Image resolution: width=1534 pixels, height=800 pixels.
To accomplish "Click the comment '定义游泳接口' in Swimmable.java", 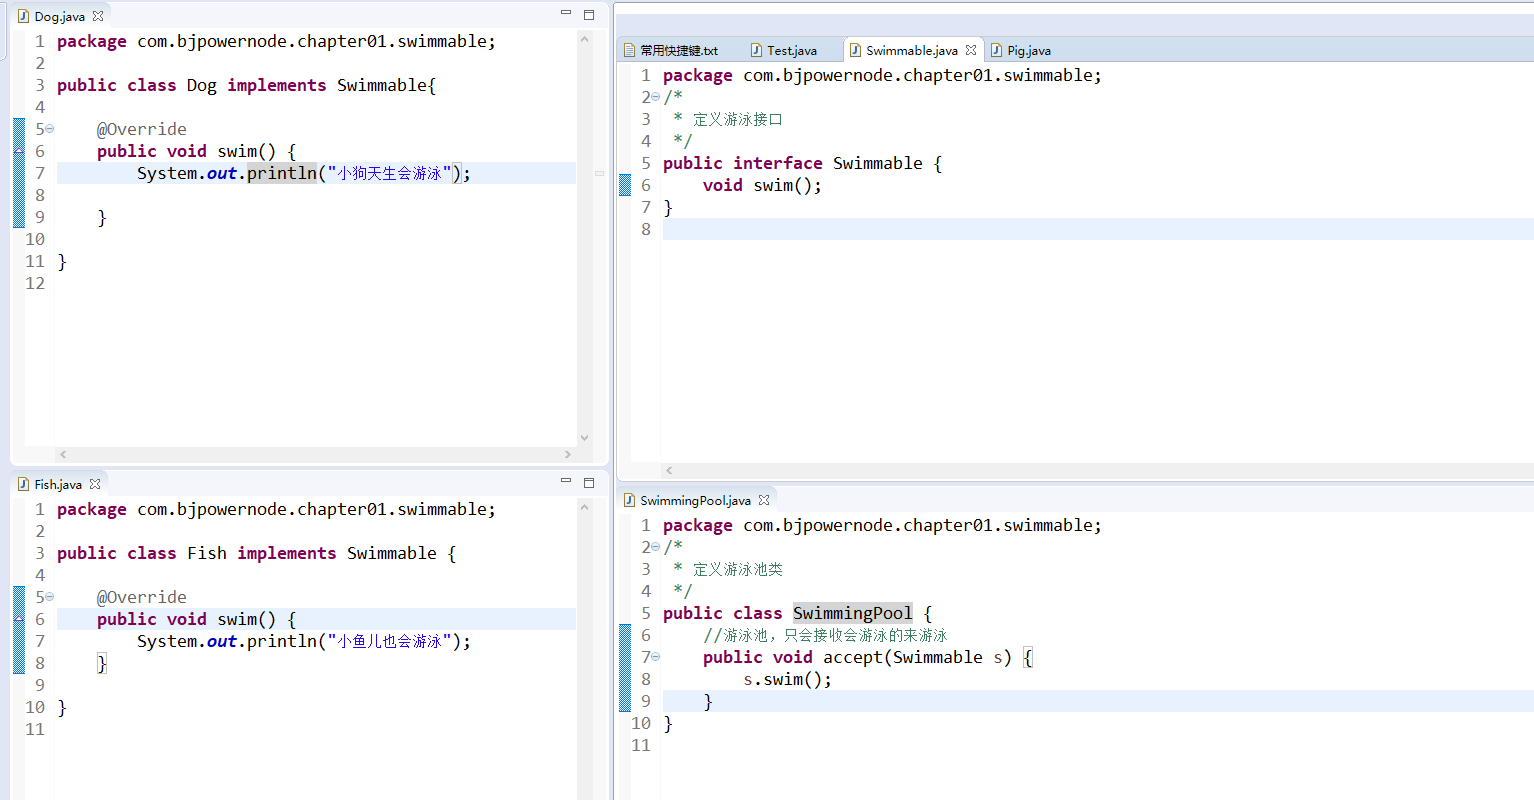I will (738, 119).
